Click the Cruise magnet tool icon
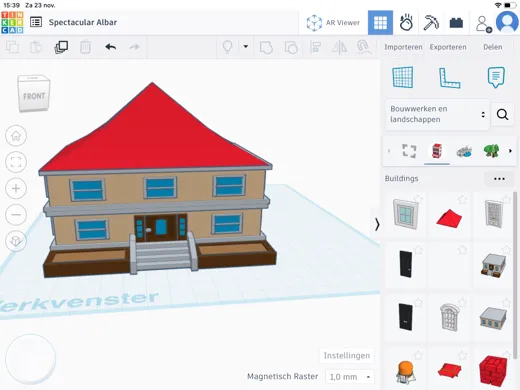The width and height of the screenshot is (520, 390). [x=363, y=47]
